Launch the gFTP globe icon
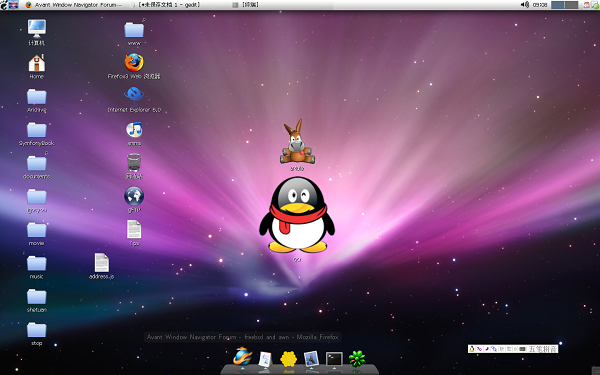 click(134, 196)
